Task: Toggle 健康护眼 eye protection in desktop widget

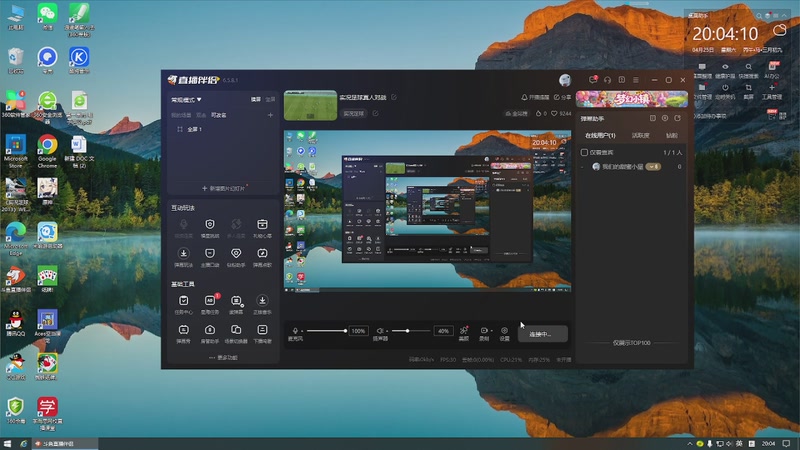Action: [x=725, y=70]
